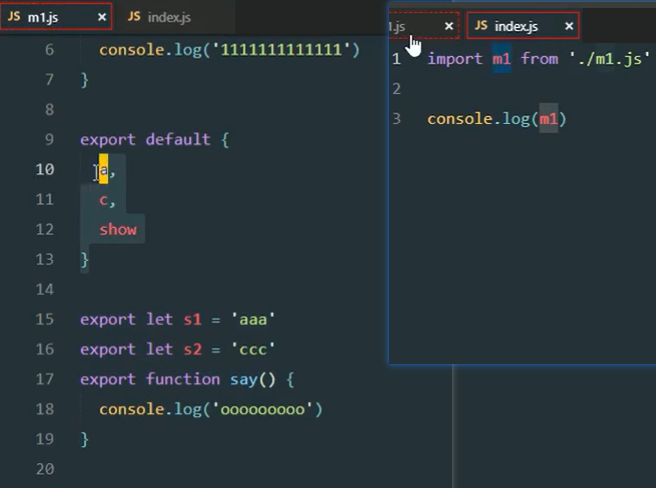
Task: Click the JS icon on right pane index.js tab
Action: pos(481,25)
